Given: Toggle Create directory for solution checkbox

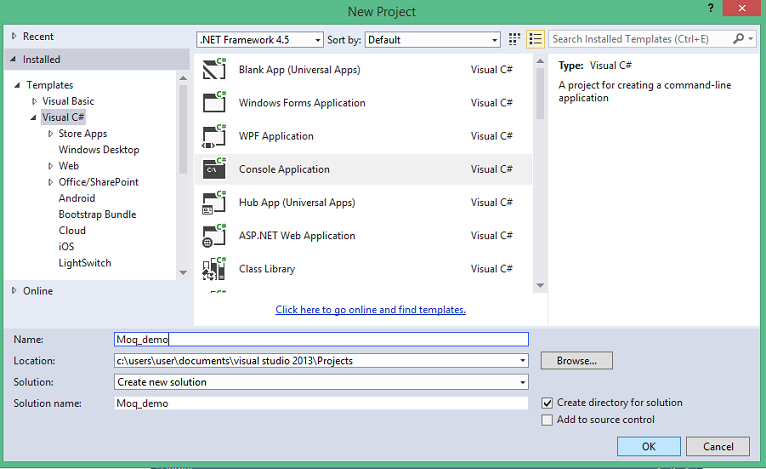Looking at the screenshot, I should (x=547, y=403).
